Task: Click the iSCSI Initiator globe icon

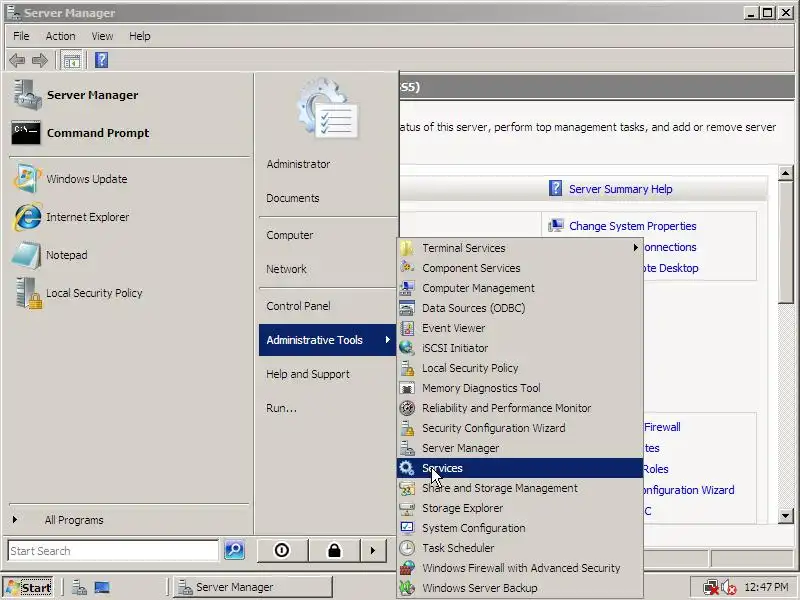Action: click(407, 348)
